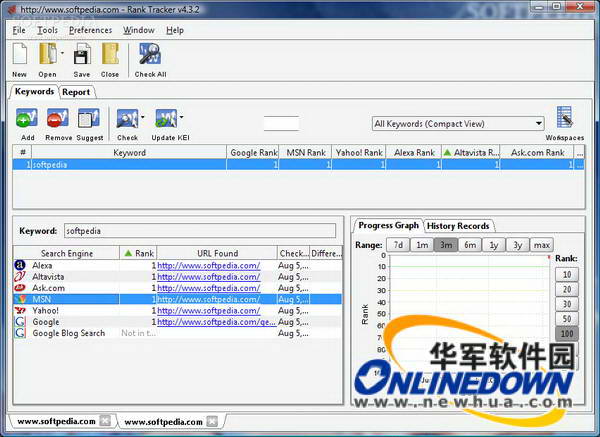Click the Rank column header in the engine table

(139, 253)
